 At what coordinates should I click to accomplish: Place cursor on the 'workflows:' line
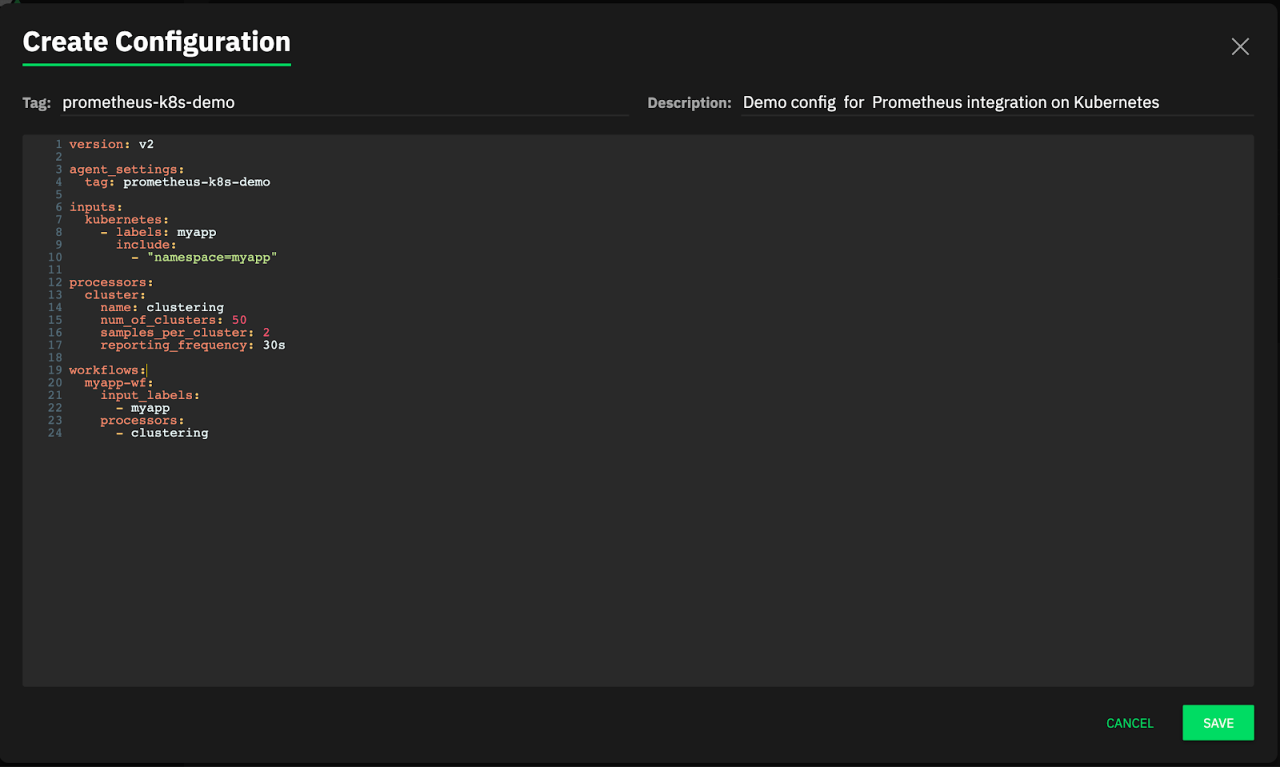[107, 370]
